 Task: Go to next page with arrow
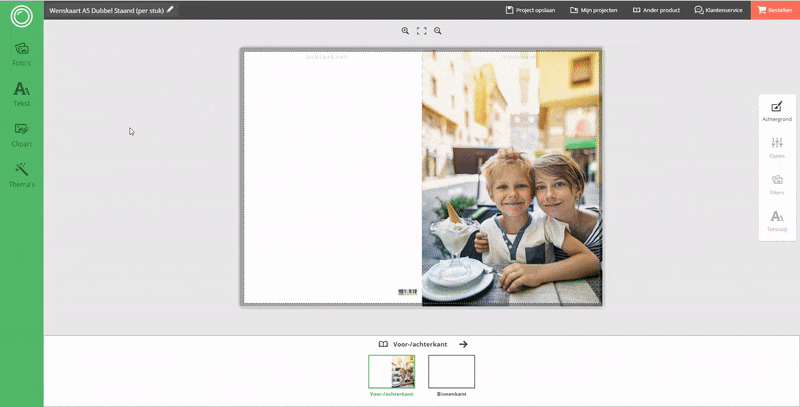463,344
